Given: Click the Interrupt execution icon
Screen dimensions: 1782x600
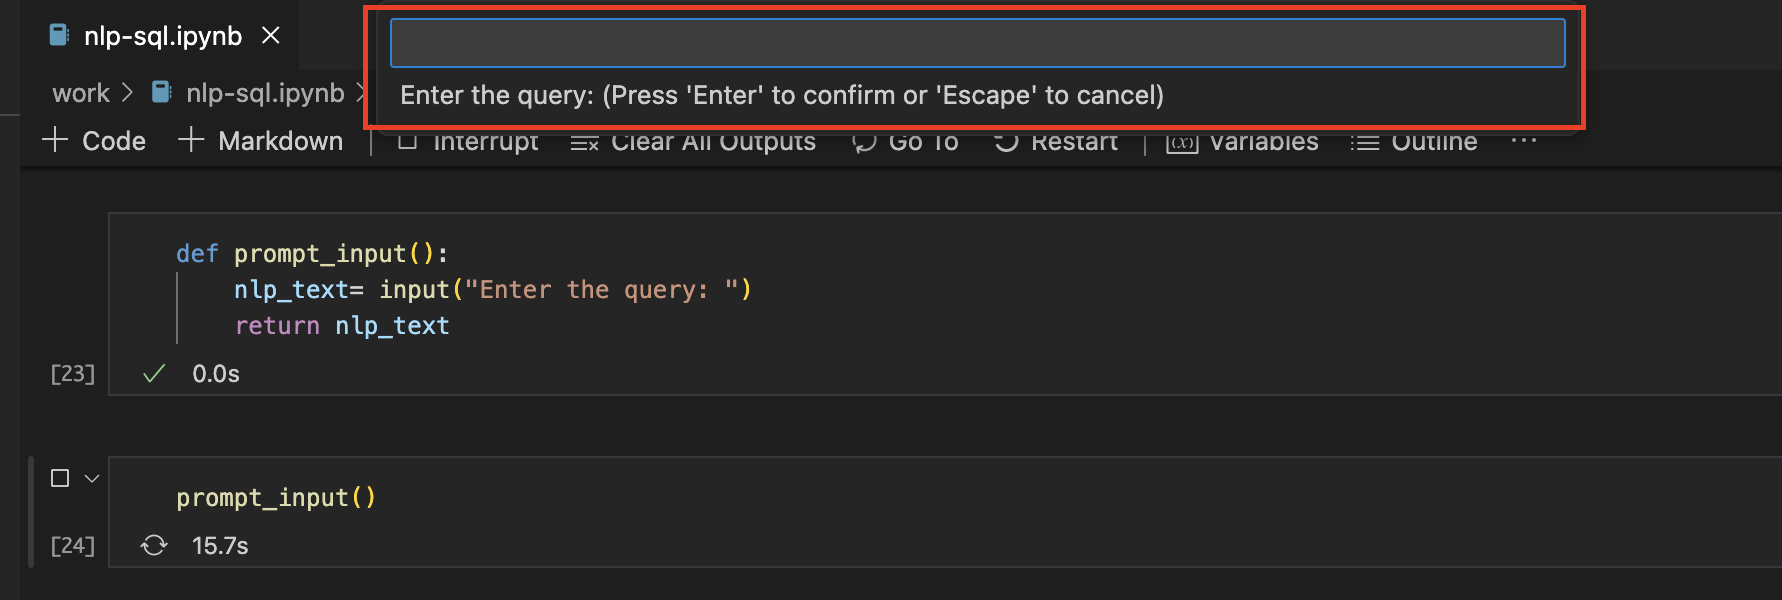Looking at the screenshot, I should tap(408, 141).
